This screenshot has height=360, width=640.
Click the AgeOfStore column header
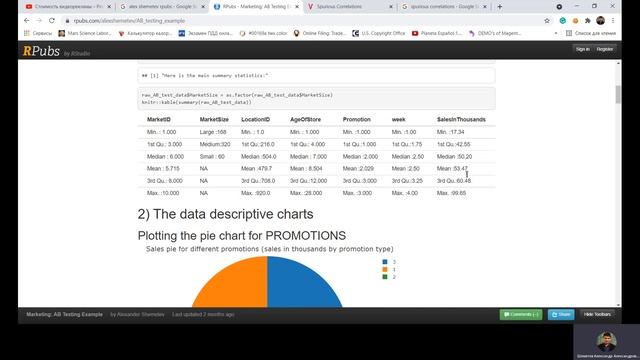[x=305, y=120]
